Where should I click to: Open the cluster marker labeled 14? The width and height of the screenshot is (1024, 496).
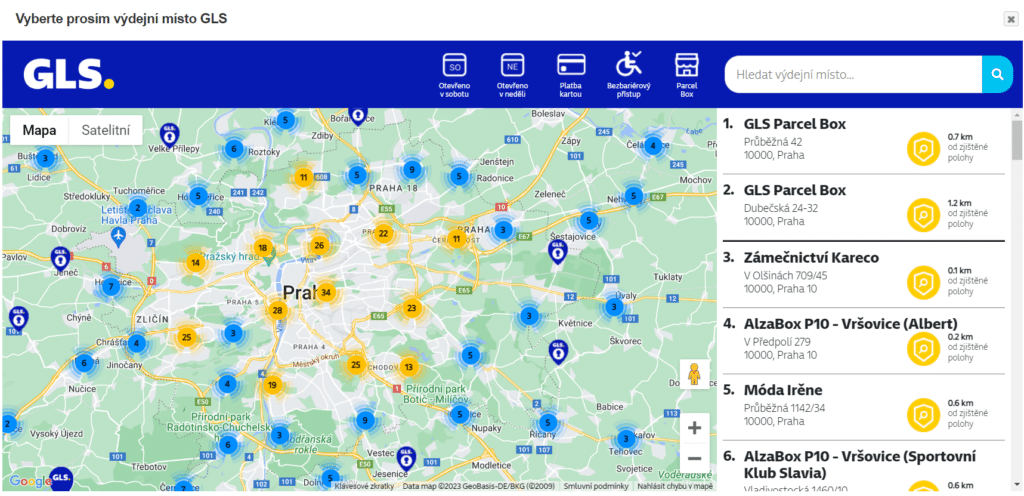point(195,262)
